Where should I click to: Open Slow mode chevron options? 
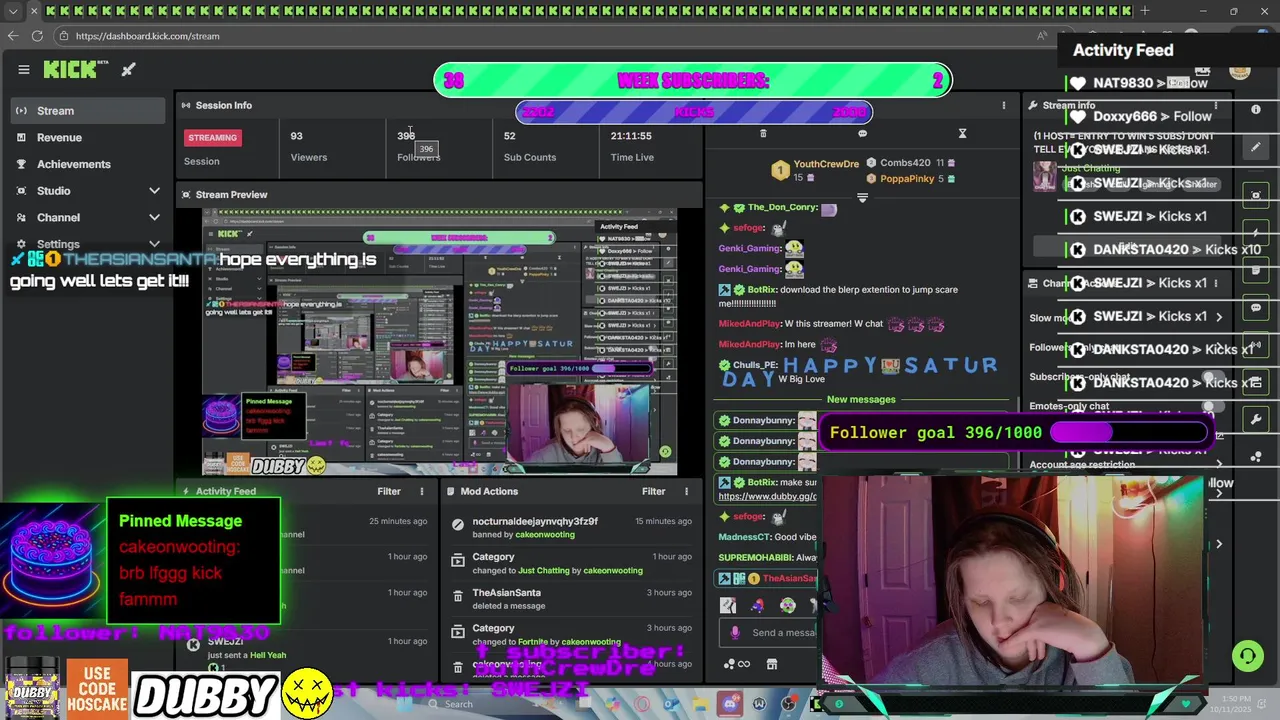(x=1218, y=317)
